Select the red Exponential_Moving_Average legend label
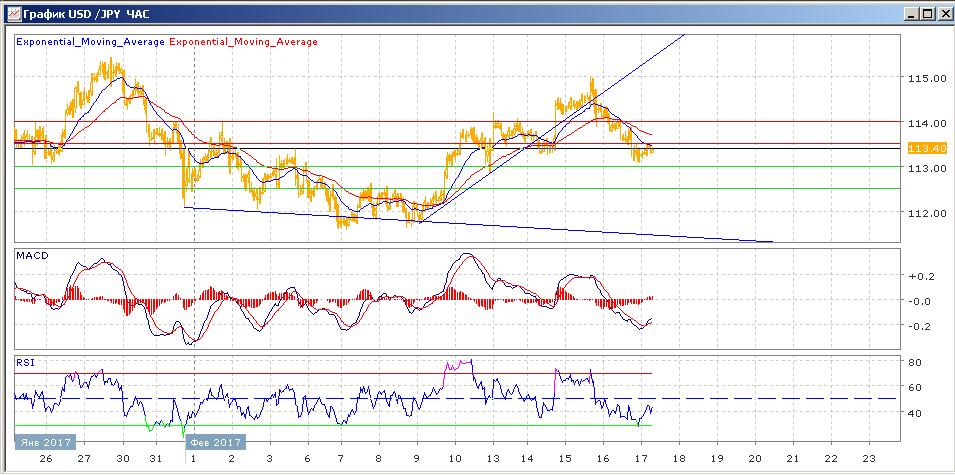Image resolution: width=955 pixels, height=475 pixels. pyautogui.click(x=244, y=42)
